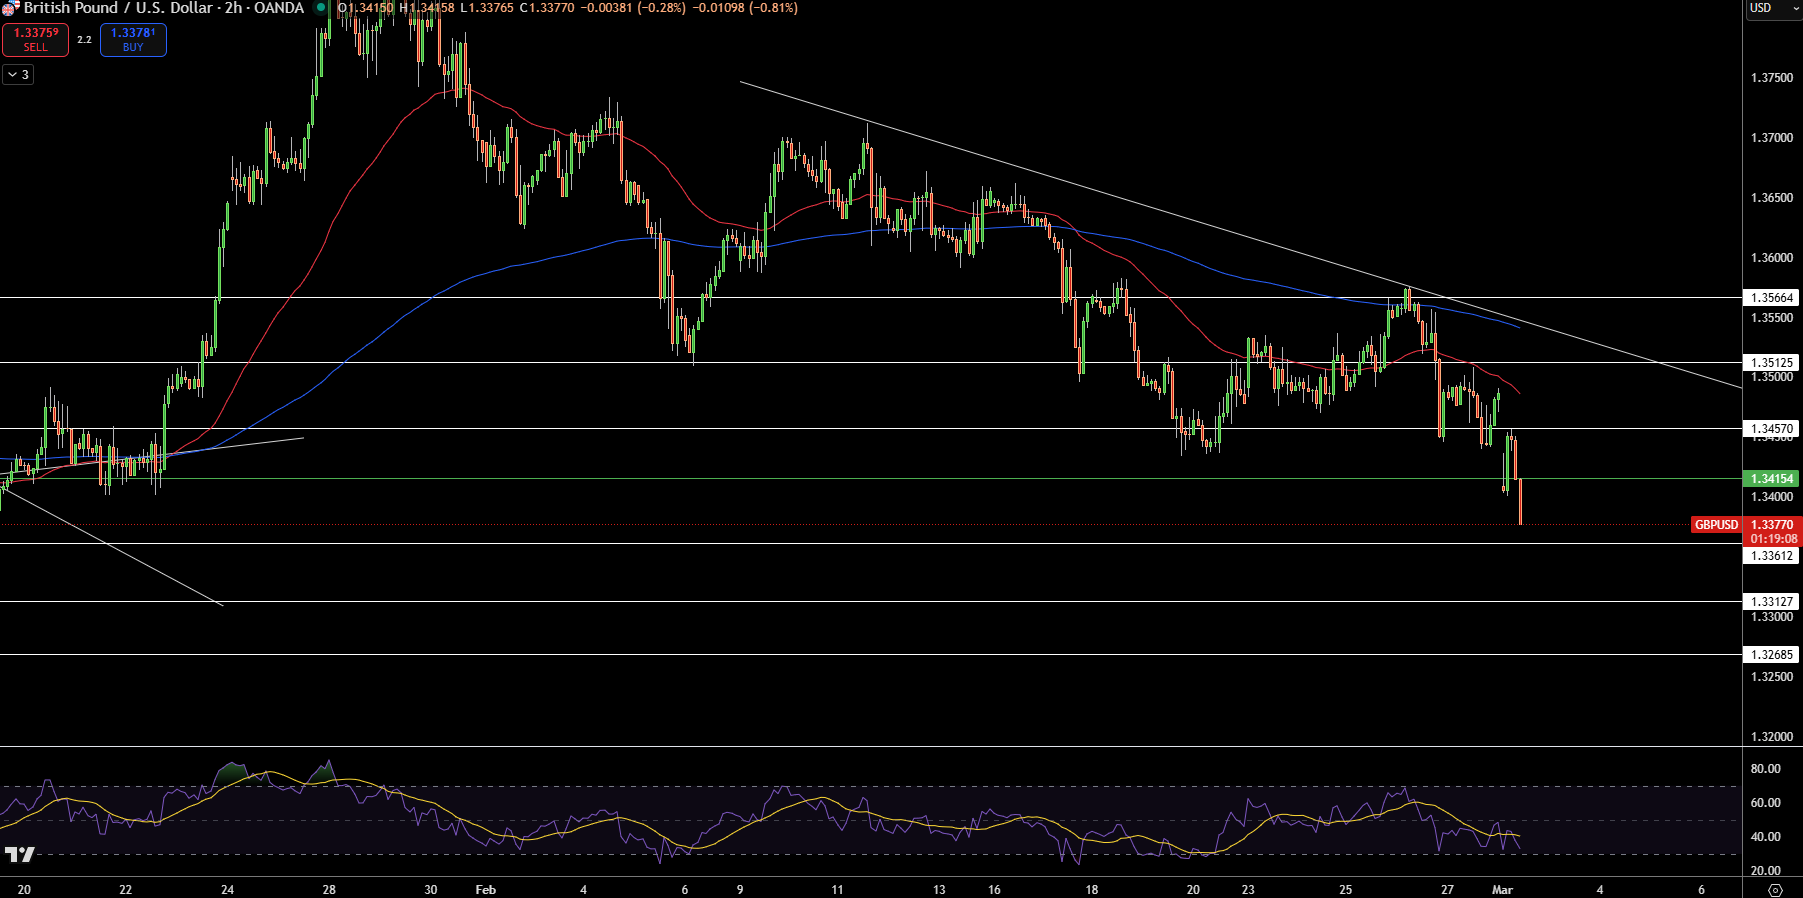Click the 1.34570 price level label
The image size is (1803, 898).
click(x=1772, y=429)
